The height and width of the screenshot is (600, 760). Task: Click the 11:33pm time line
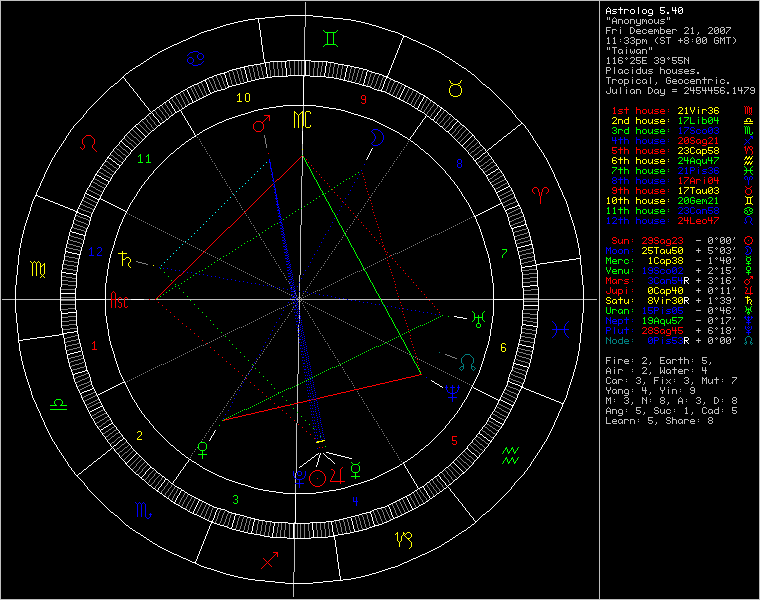pyautogui.click(x=671, y=41)
